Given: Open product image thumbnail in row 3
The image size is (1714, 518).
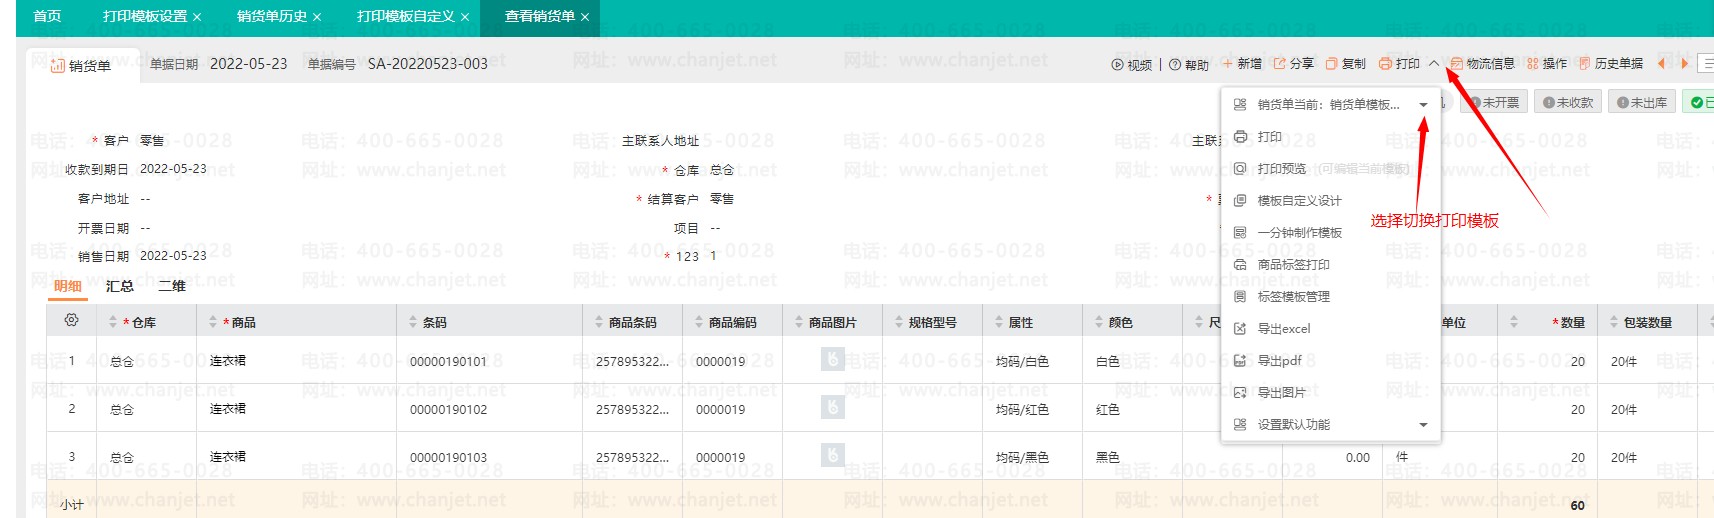Looking at the screenshot, I should click(832, 455).
